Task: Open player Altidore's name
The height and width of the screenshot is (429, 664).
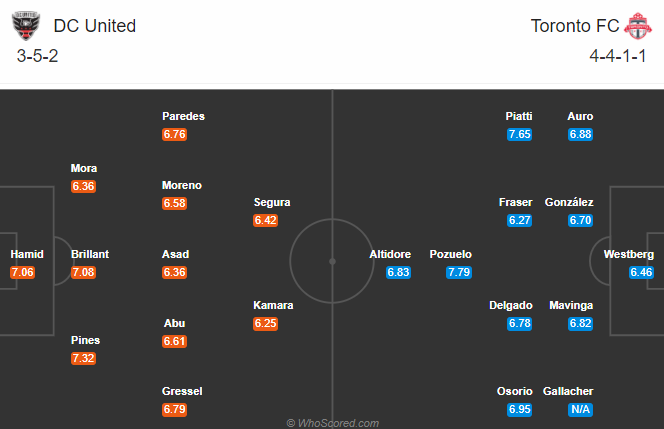Action: [390, 254]
